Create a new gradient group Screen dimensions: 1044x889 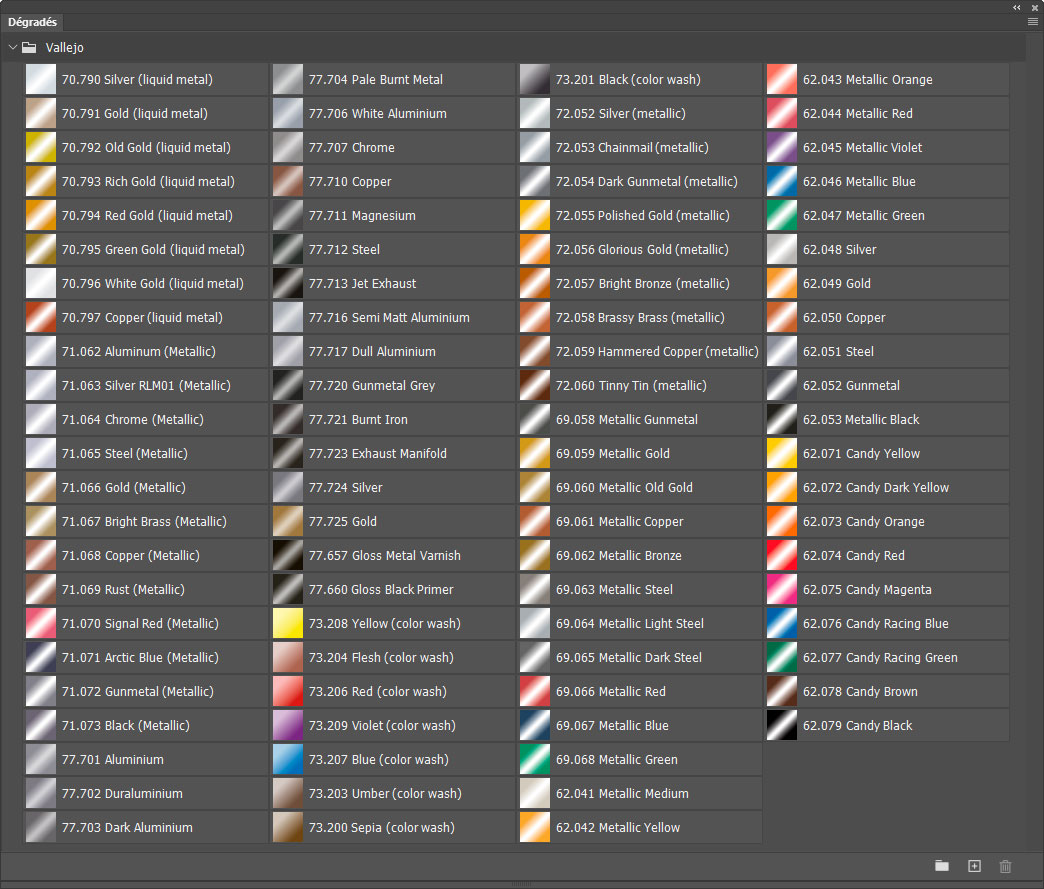(x=942, y=866)
